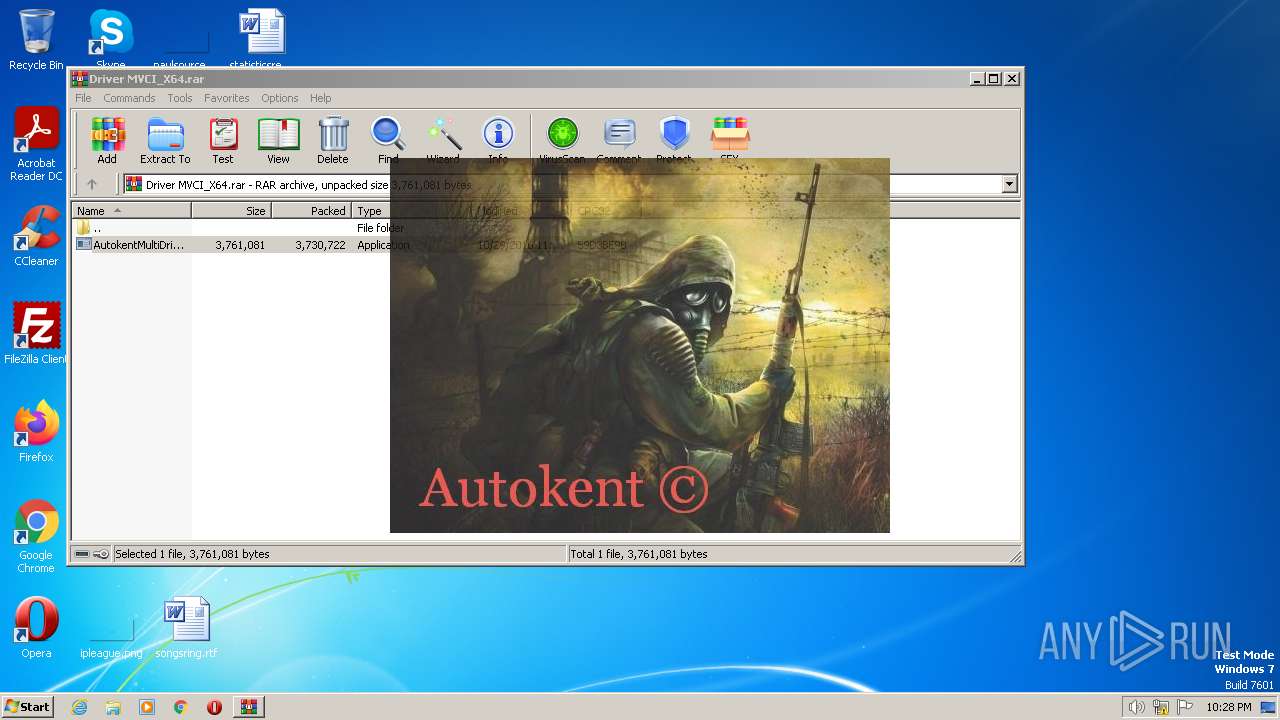Viewport: 1280px width, 720px height.
Task: Open Opera from the taskbar
Action: [x=214, y=707]
